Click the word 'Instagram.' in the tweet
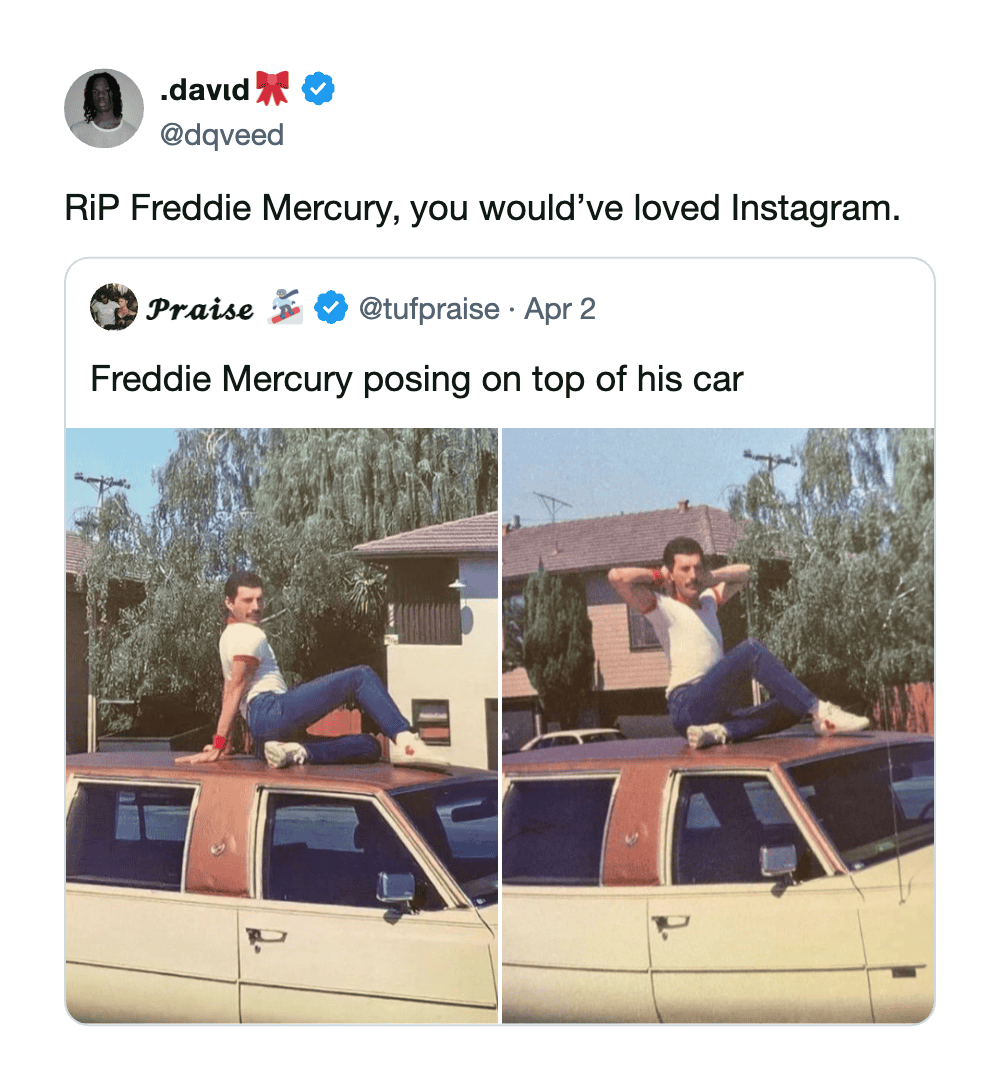This screenshot has height=1092, width=1000. (815, 208)
